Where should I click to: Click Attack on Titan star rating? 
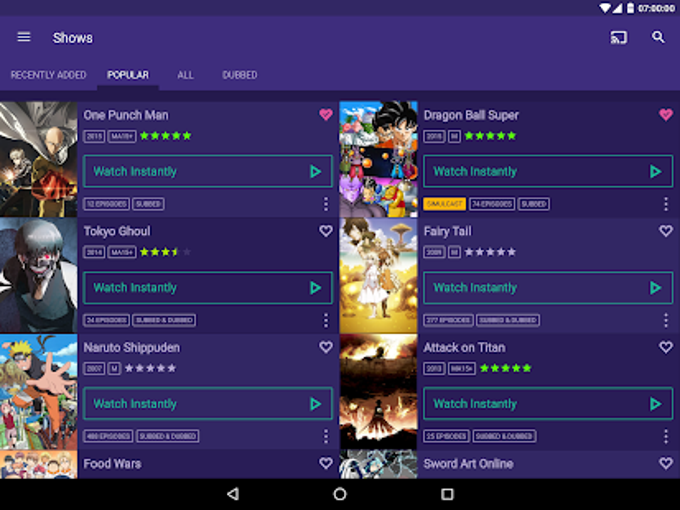[505, 368]
